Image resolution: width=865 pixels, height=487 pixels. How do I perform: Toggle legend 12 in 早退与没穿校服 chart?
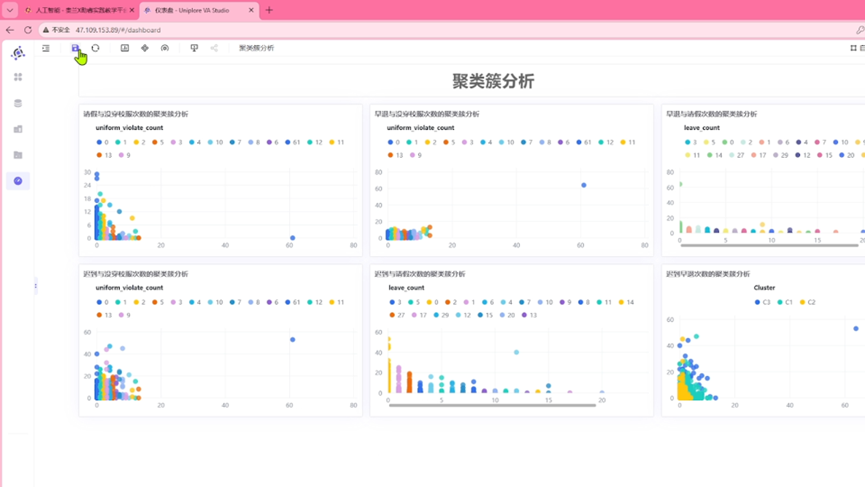(x=606, y=142)
